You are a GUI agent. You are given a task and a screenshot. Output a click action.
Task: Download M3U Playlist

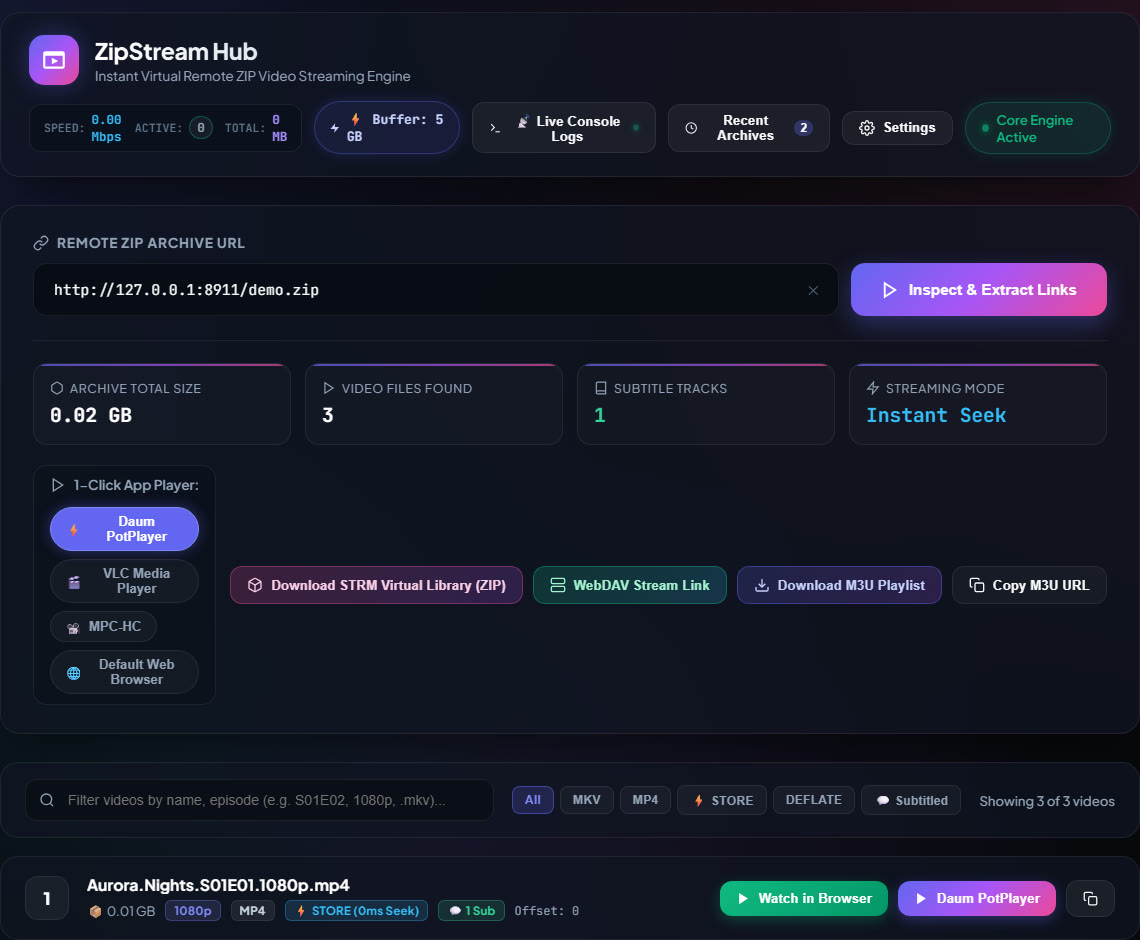point(839,585)
